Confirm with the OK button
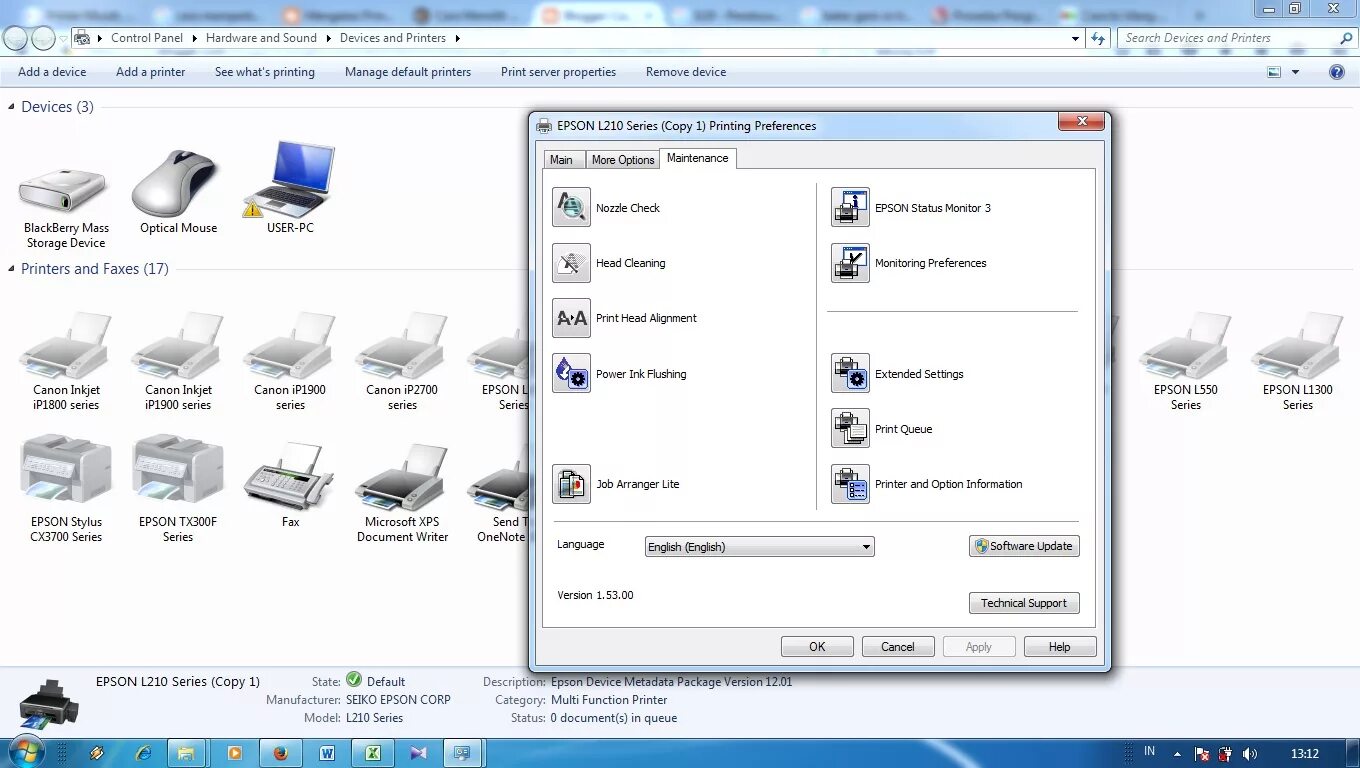Screen dimensions: 1360x768 click(817, 647)
